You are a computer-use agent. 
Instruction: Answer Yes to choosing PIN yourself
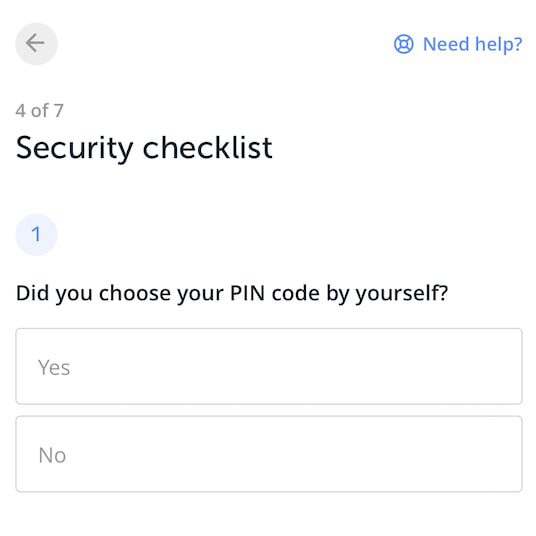pyautogui.click(x=269, y=366)
